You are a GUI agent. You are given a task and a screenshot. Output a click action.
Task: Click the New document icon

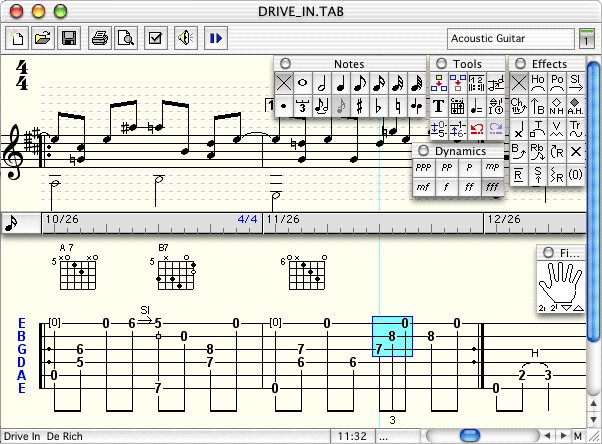point(18,39)
